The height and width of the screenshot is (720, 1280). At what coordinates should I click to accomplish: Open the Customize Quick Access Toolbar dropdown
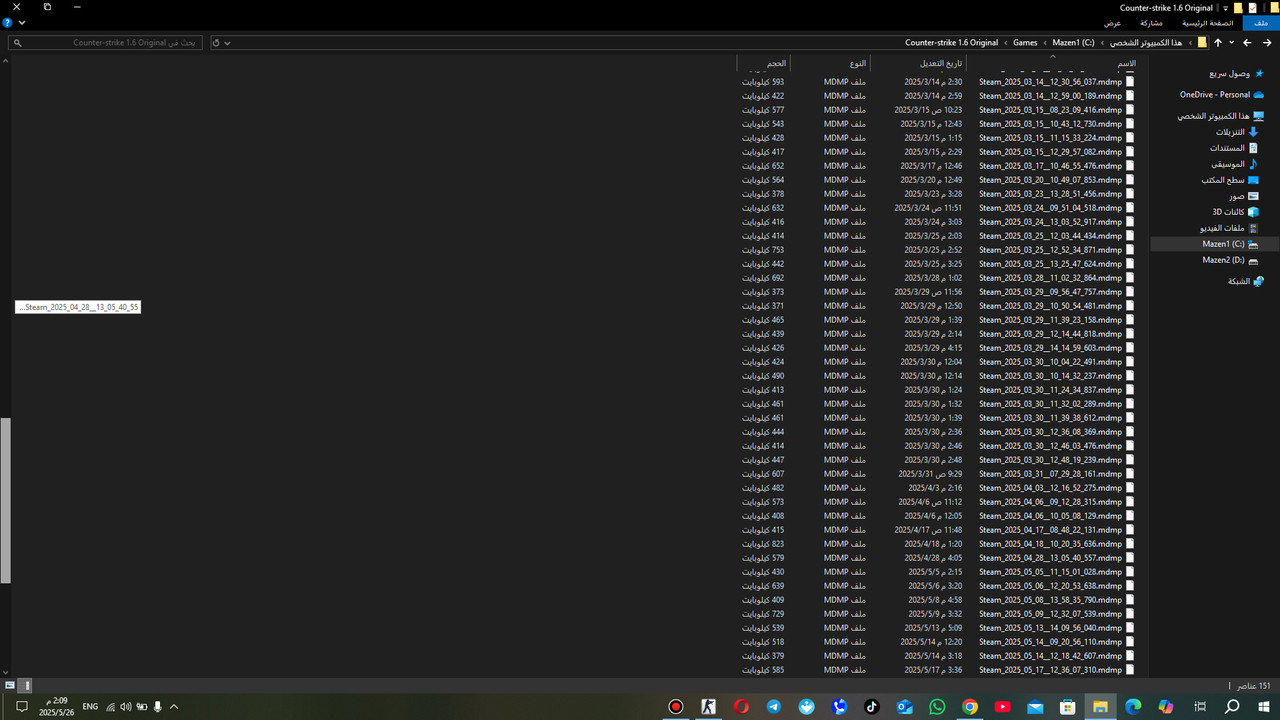(x=1226, y=8)
